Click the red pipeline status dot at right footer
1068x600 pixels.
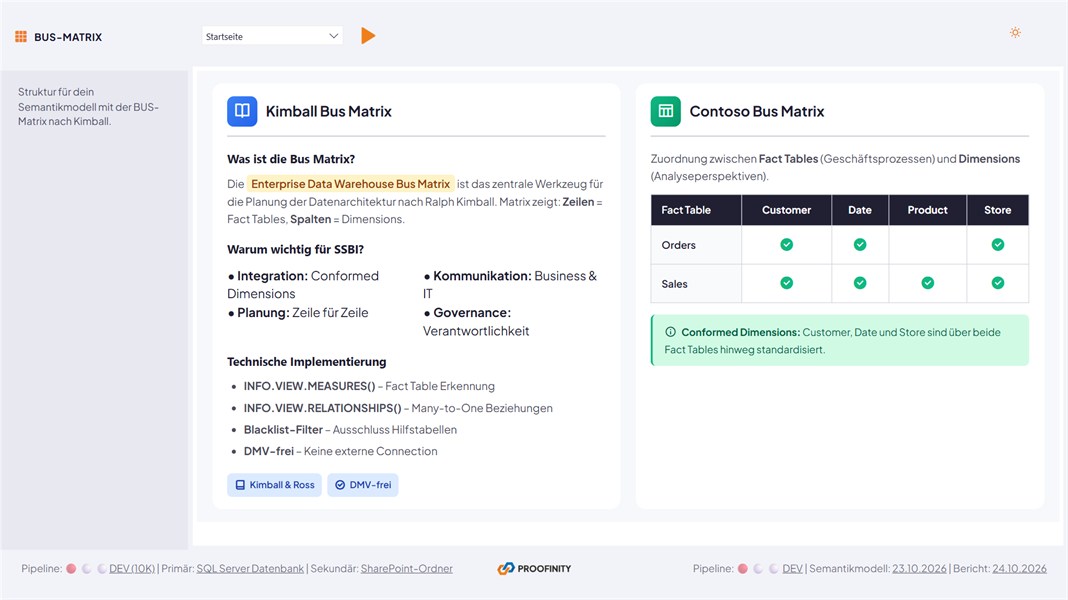point(742,569)
